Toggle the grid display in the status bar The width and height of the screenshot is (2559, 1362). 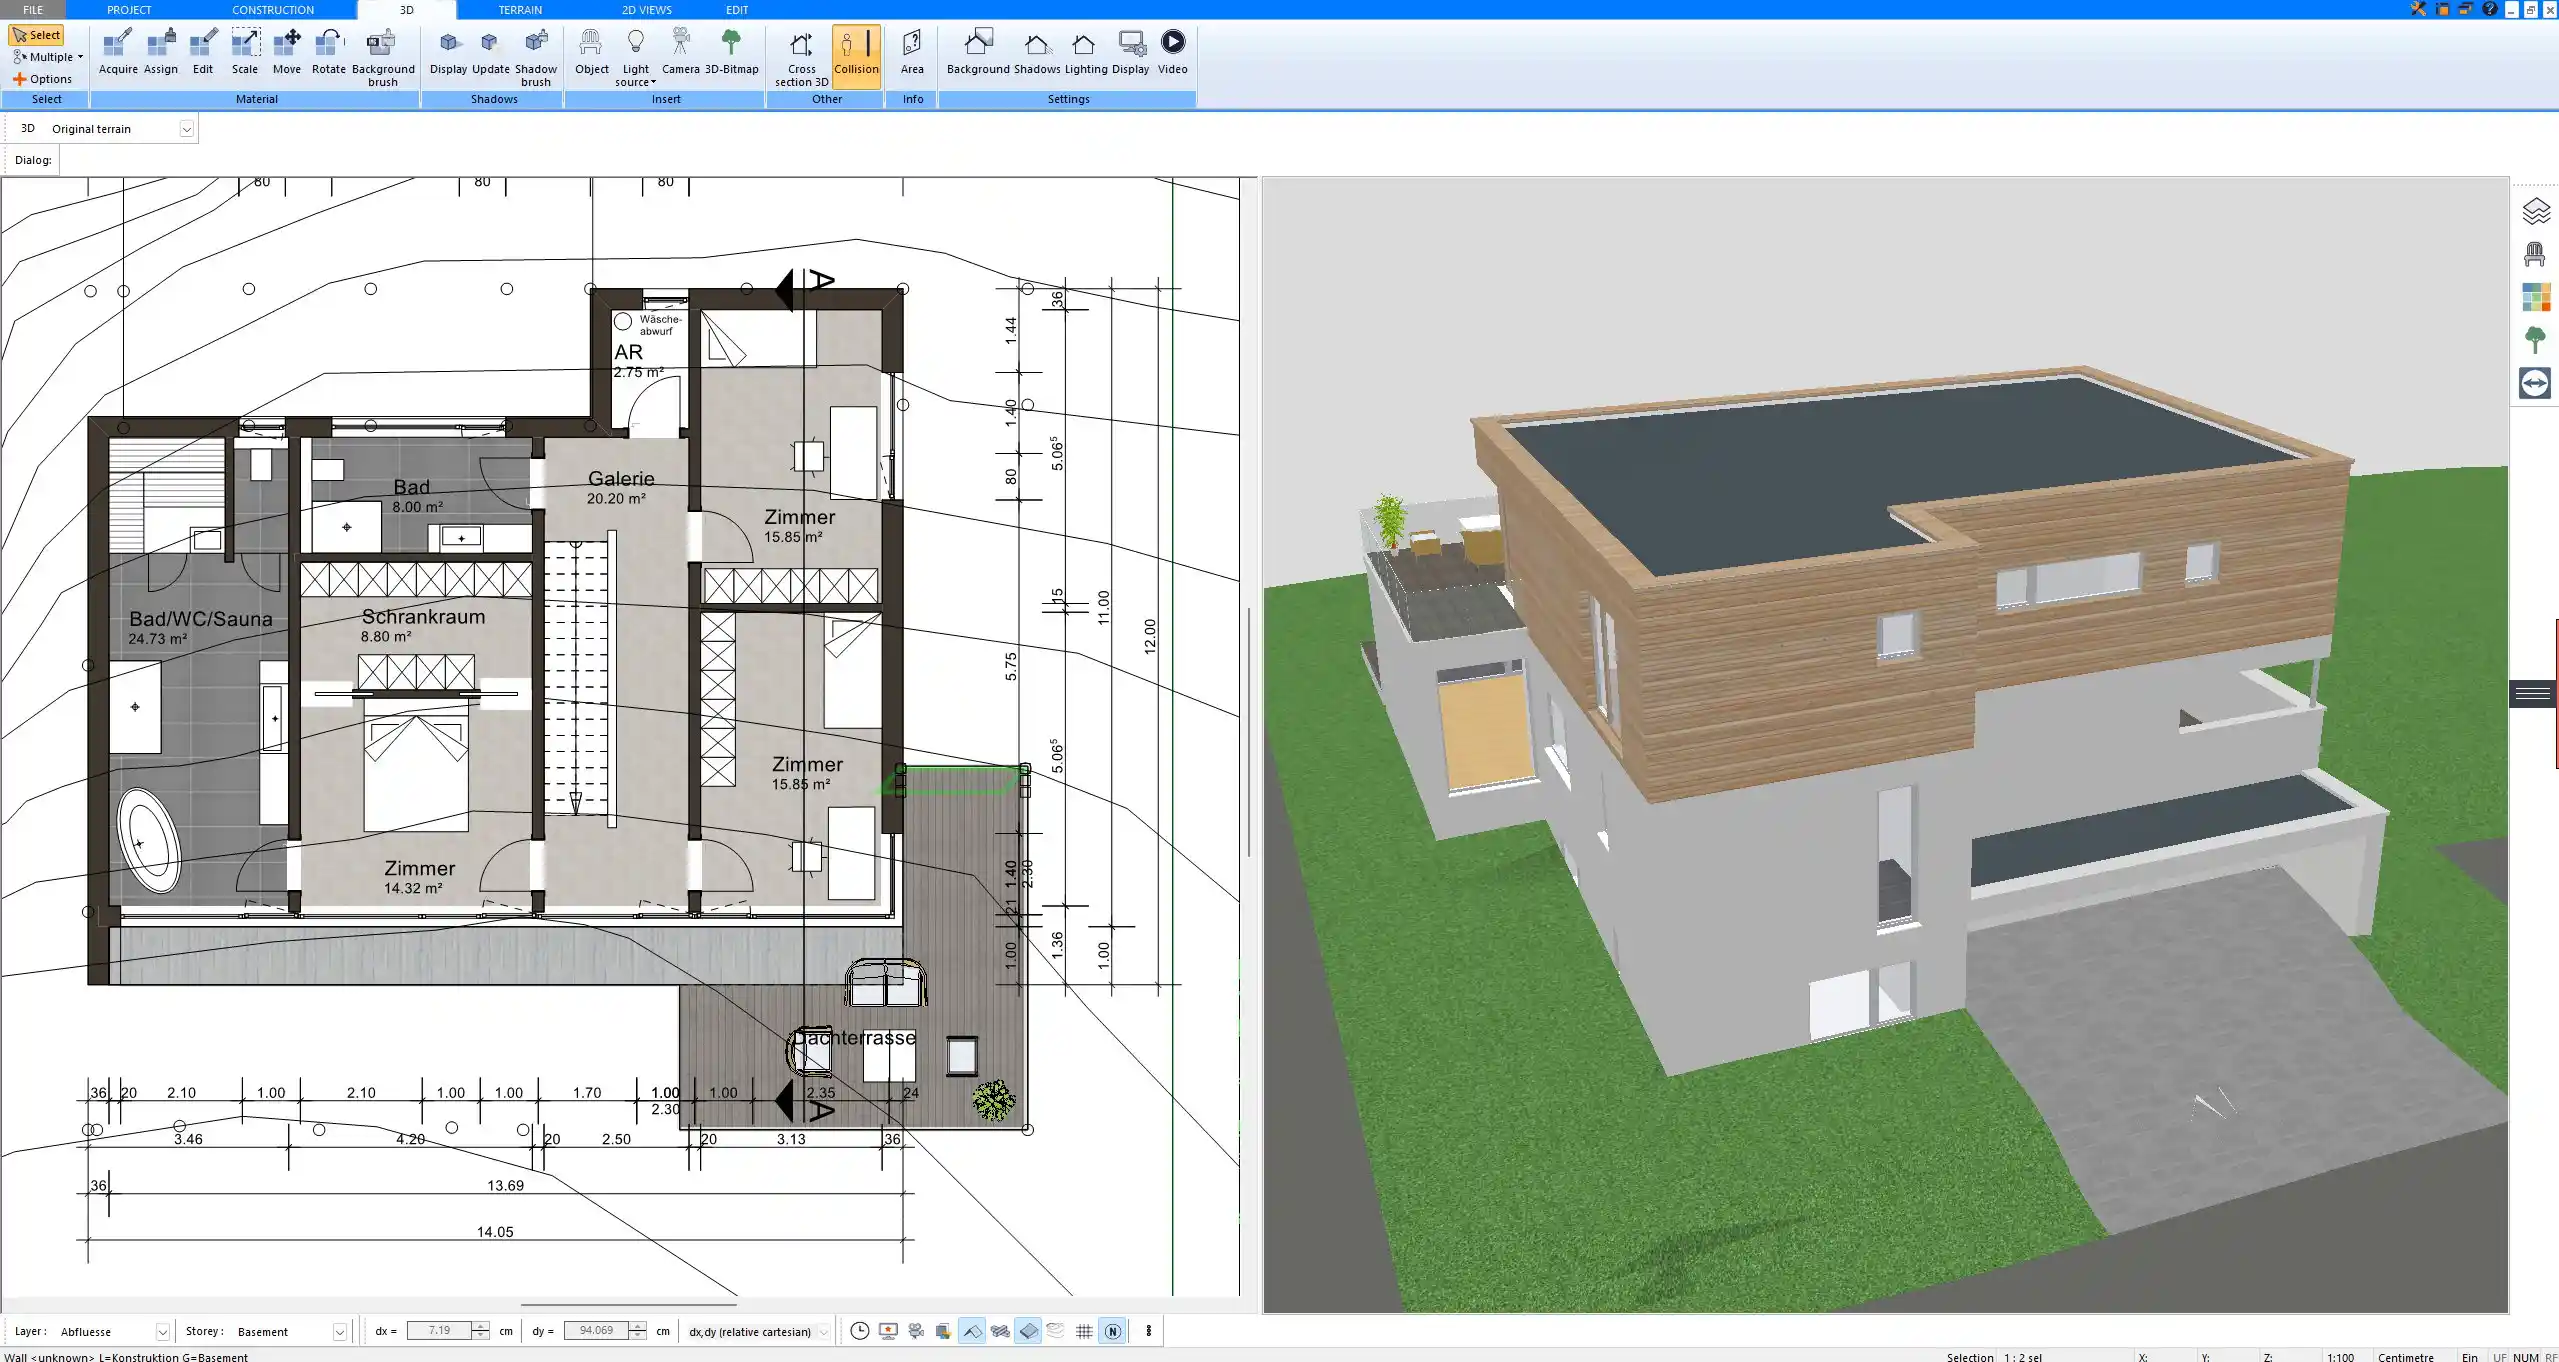click(x=1085, y=1331)
